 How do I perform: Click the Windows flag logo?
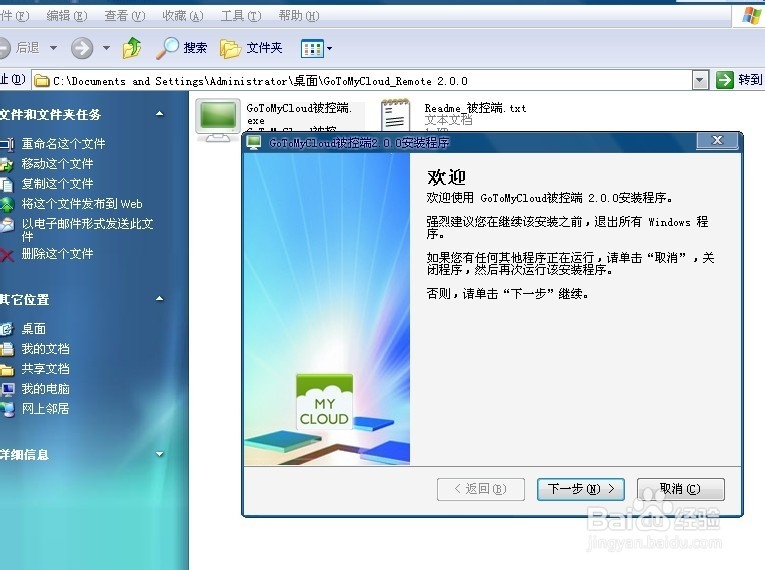750,16
